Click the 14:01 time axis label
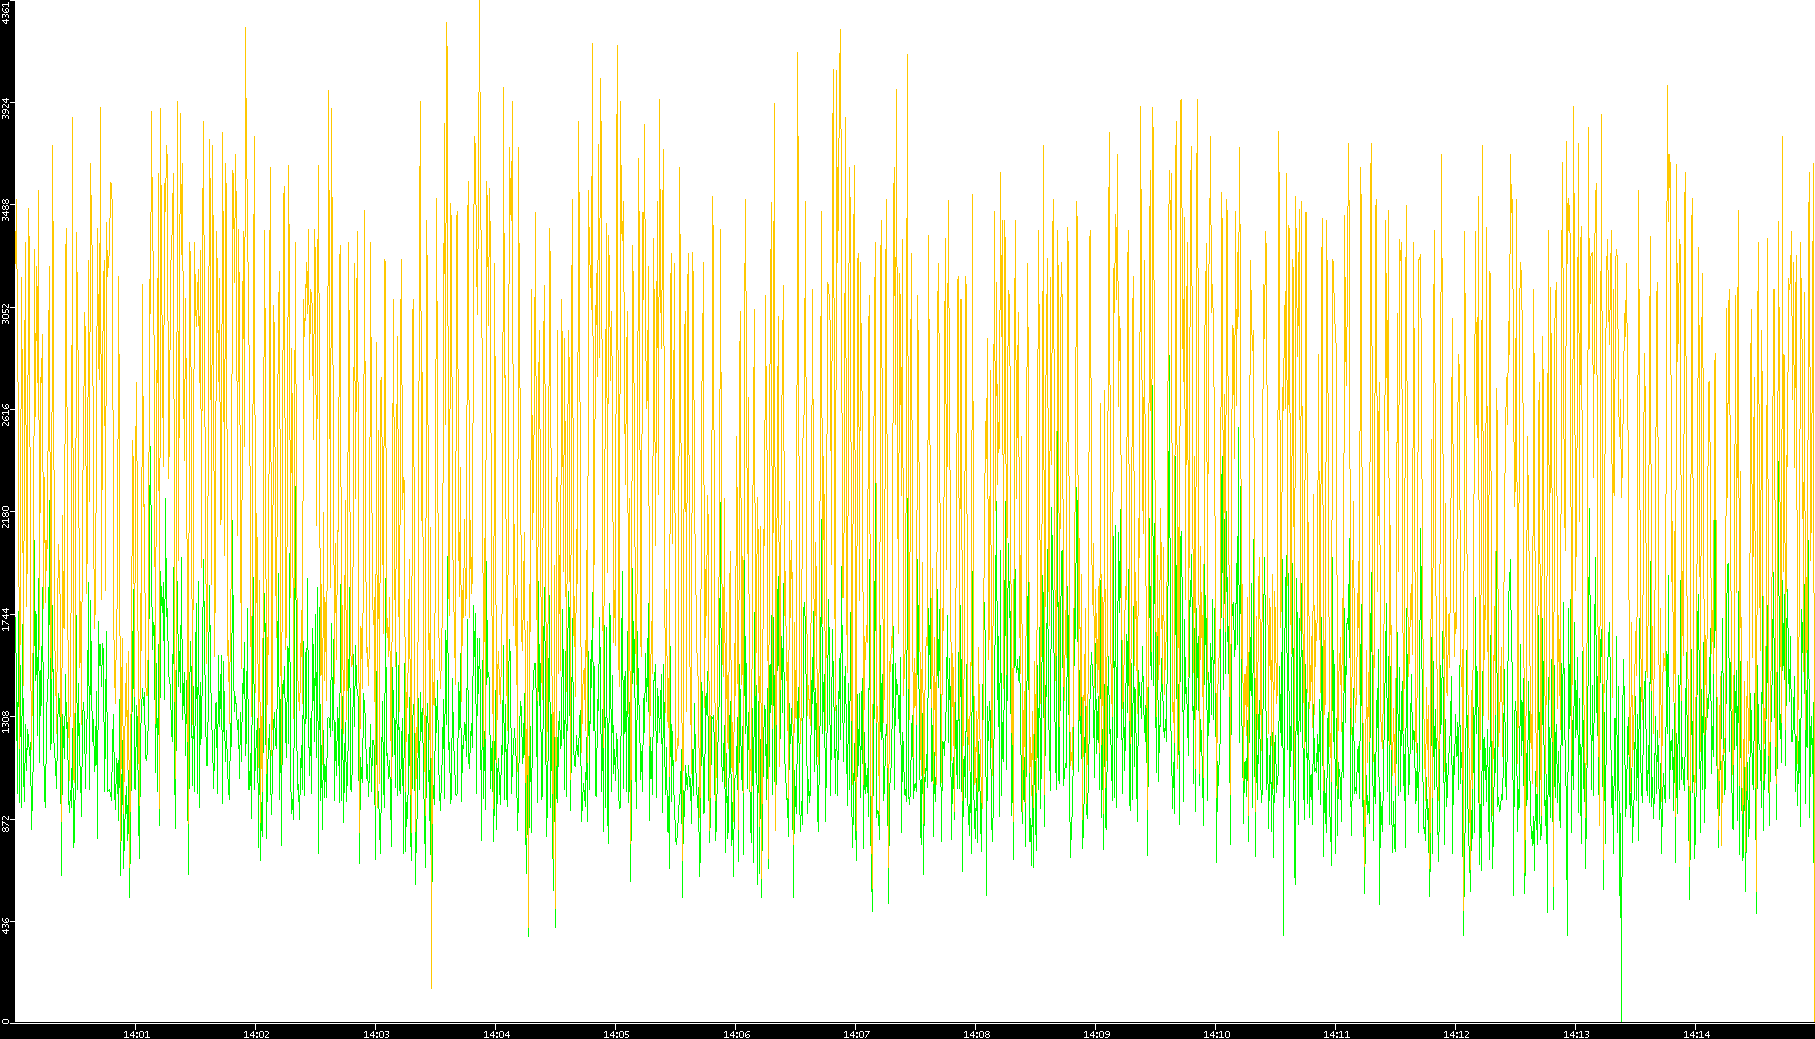The height and width of the screenshot is (1039, 1815). pos(136,1034)
